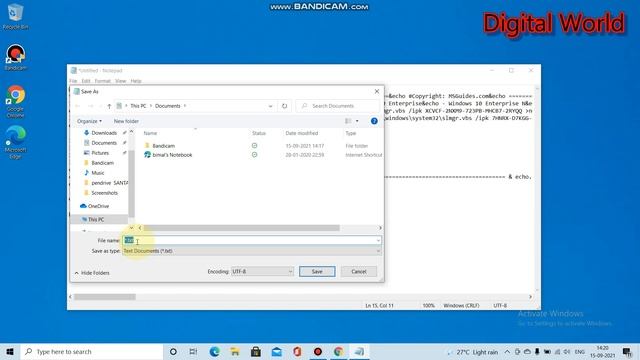Click the File name input field
640x360 pixels.
252,240
